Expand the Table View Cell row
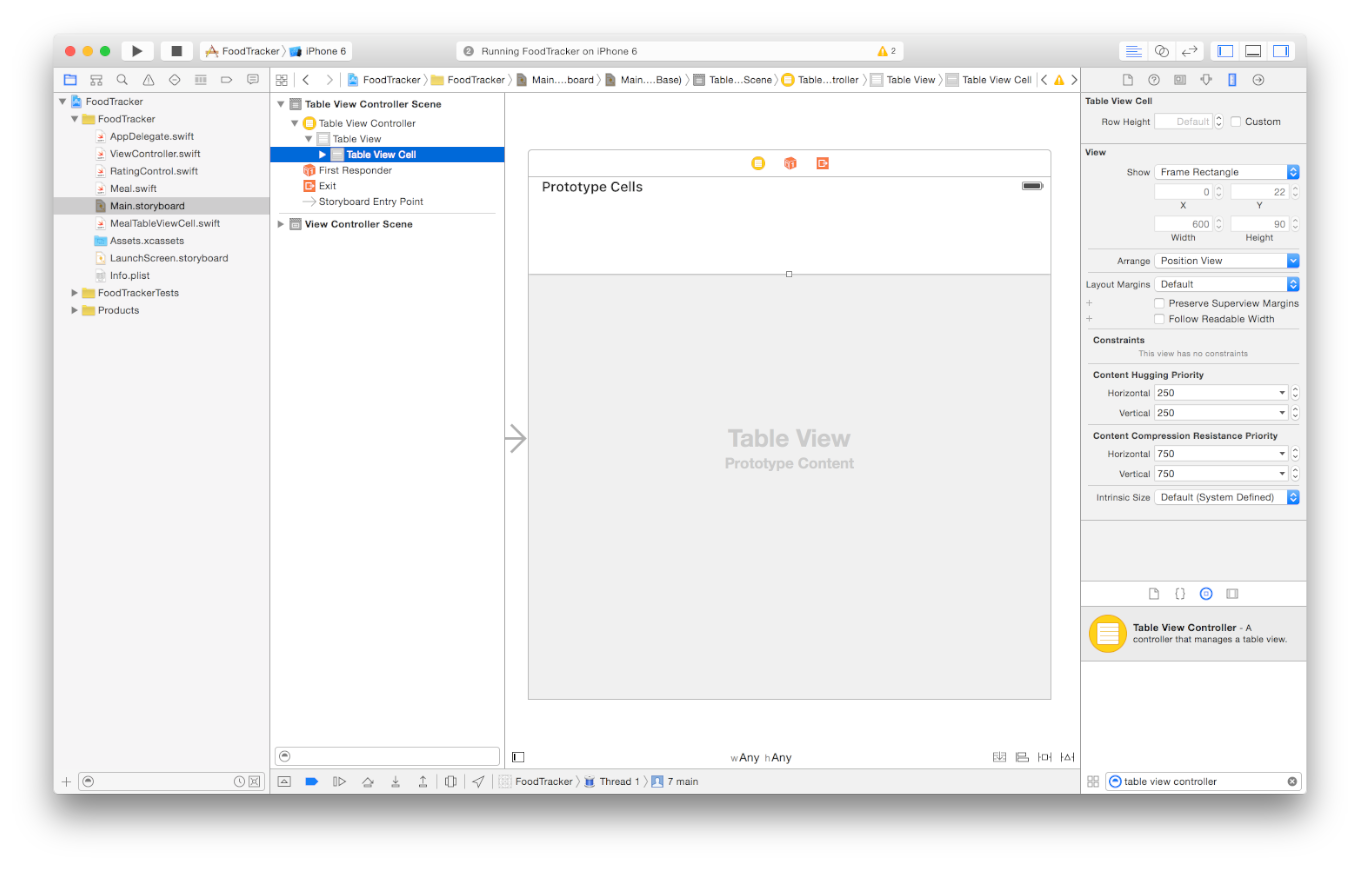This screenshot has height=870, width=1360. [322, 155]
